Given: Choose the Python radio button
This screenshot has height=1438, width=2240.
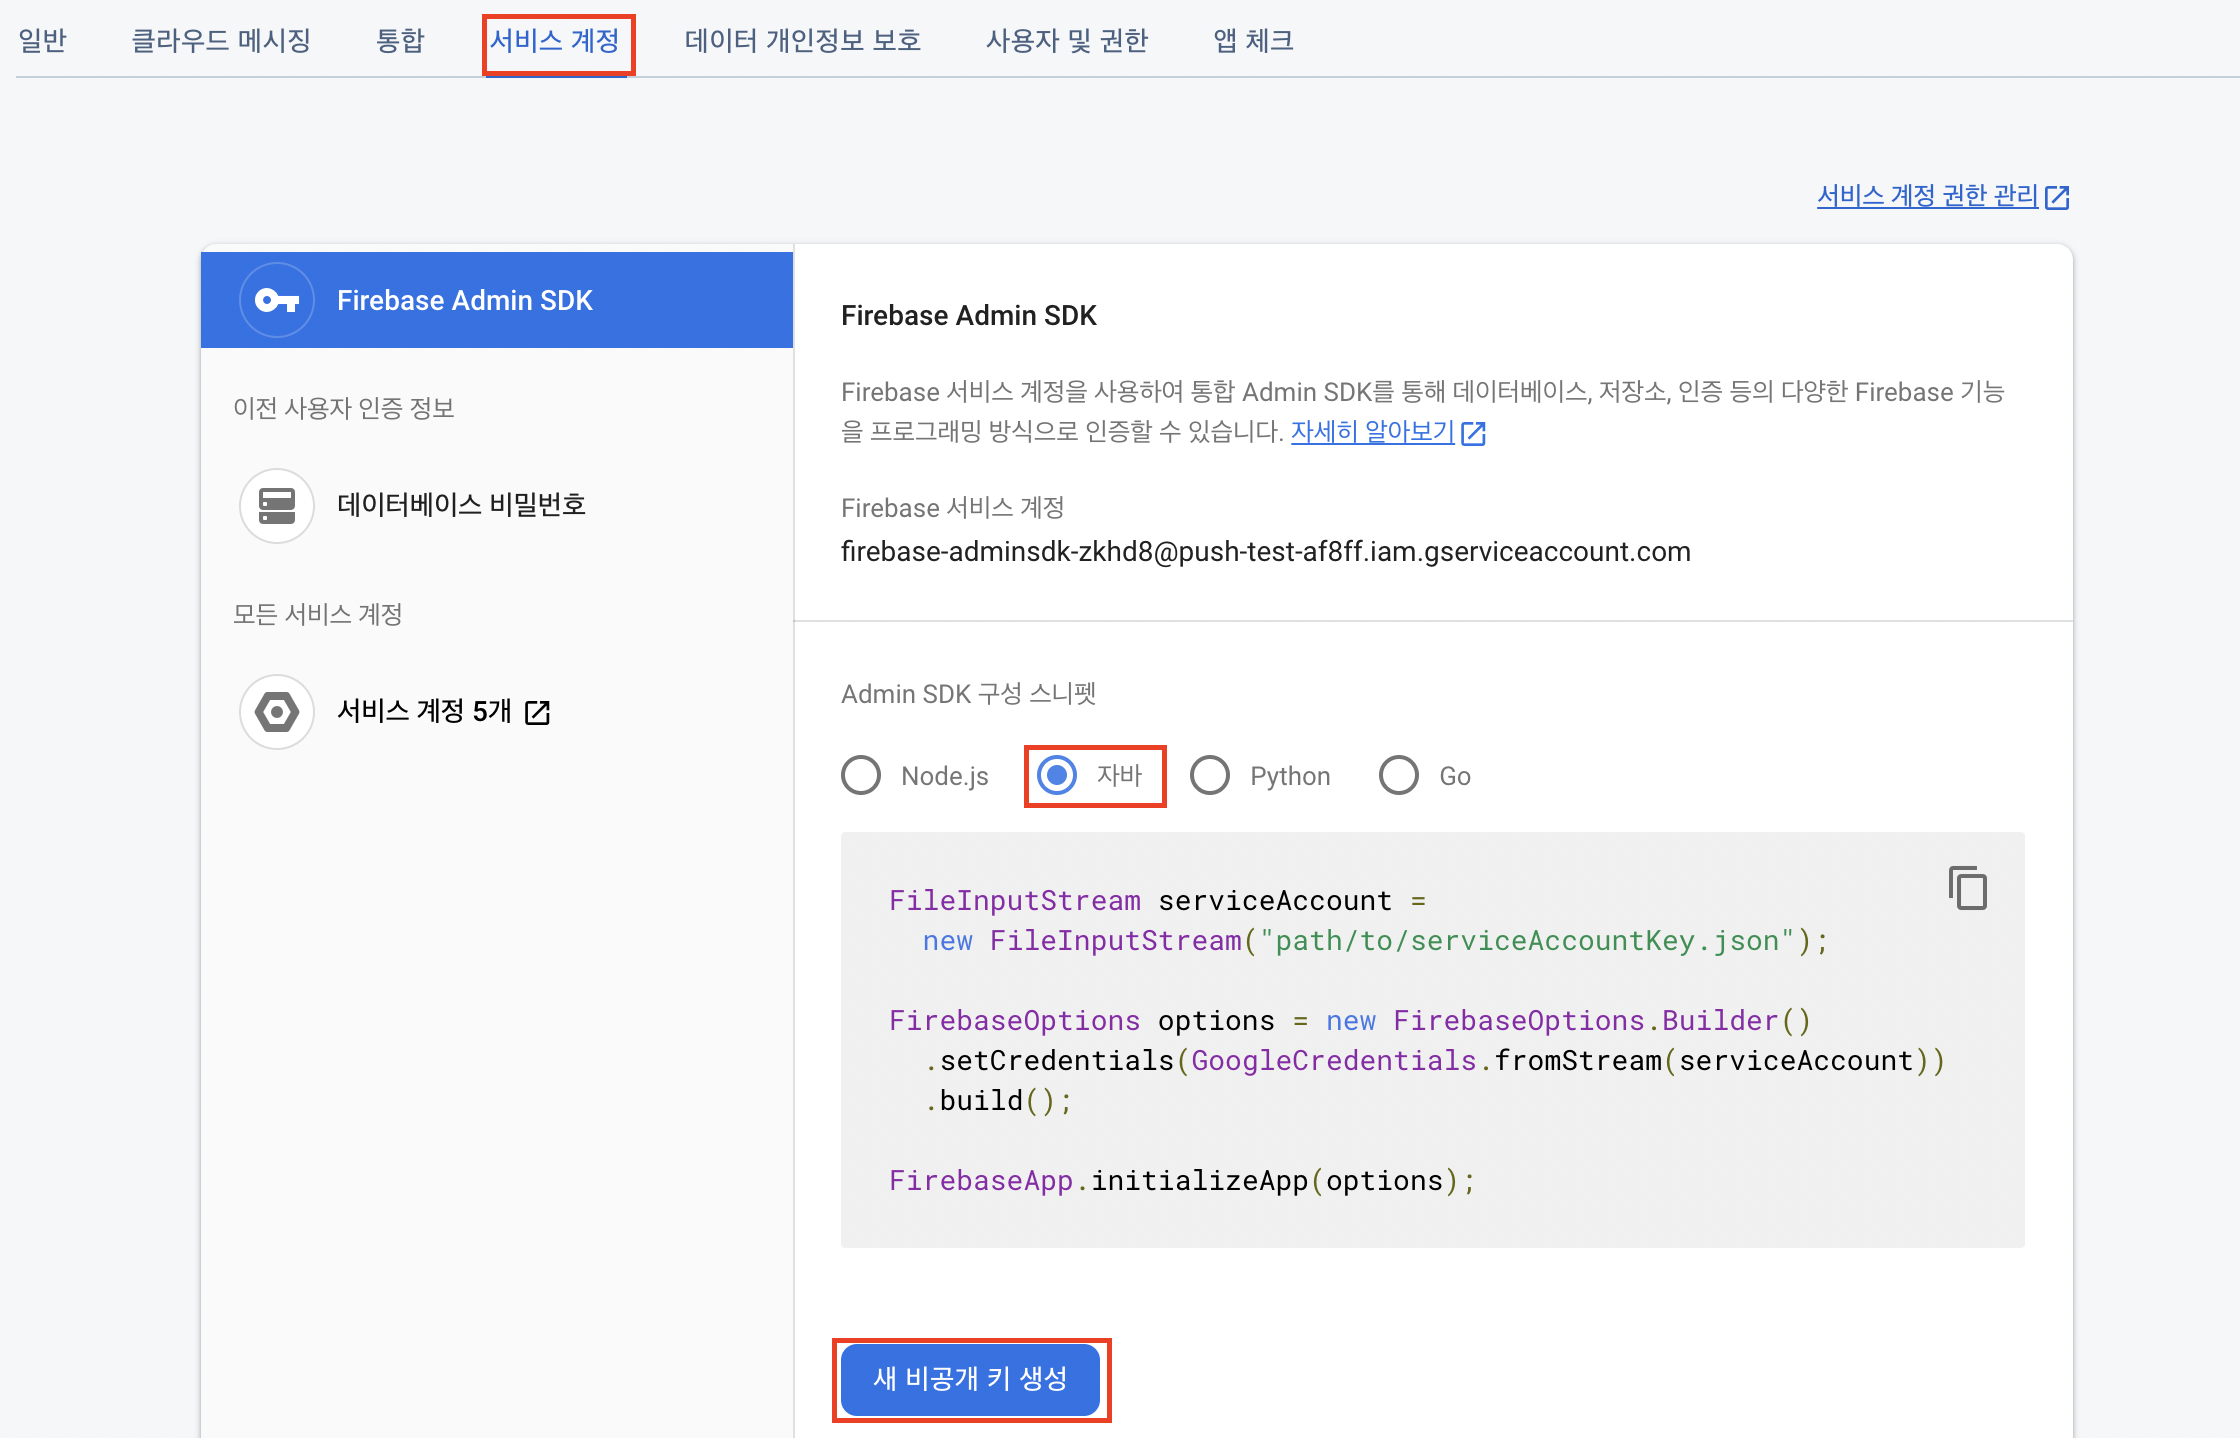Looking at the screenshot, I should pos(1210,775).
